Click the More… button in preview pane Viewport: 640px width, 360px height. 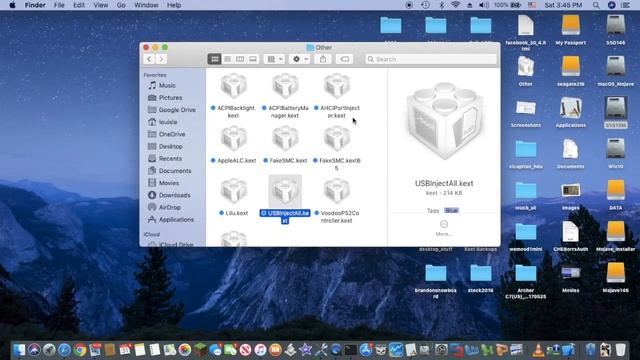coord(444,228)
